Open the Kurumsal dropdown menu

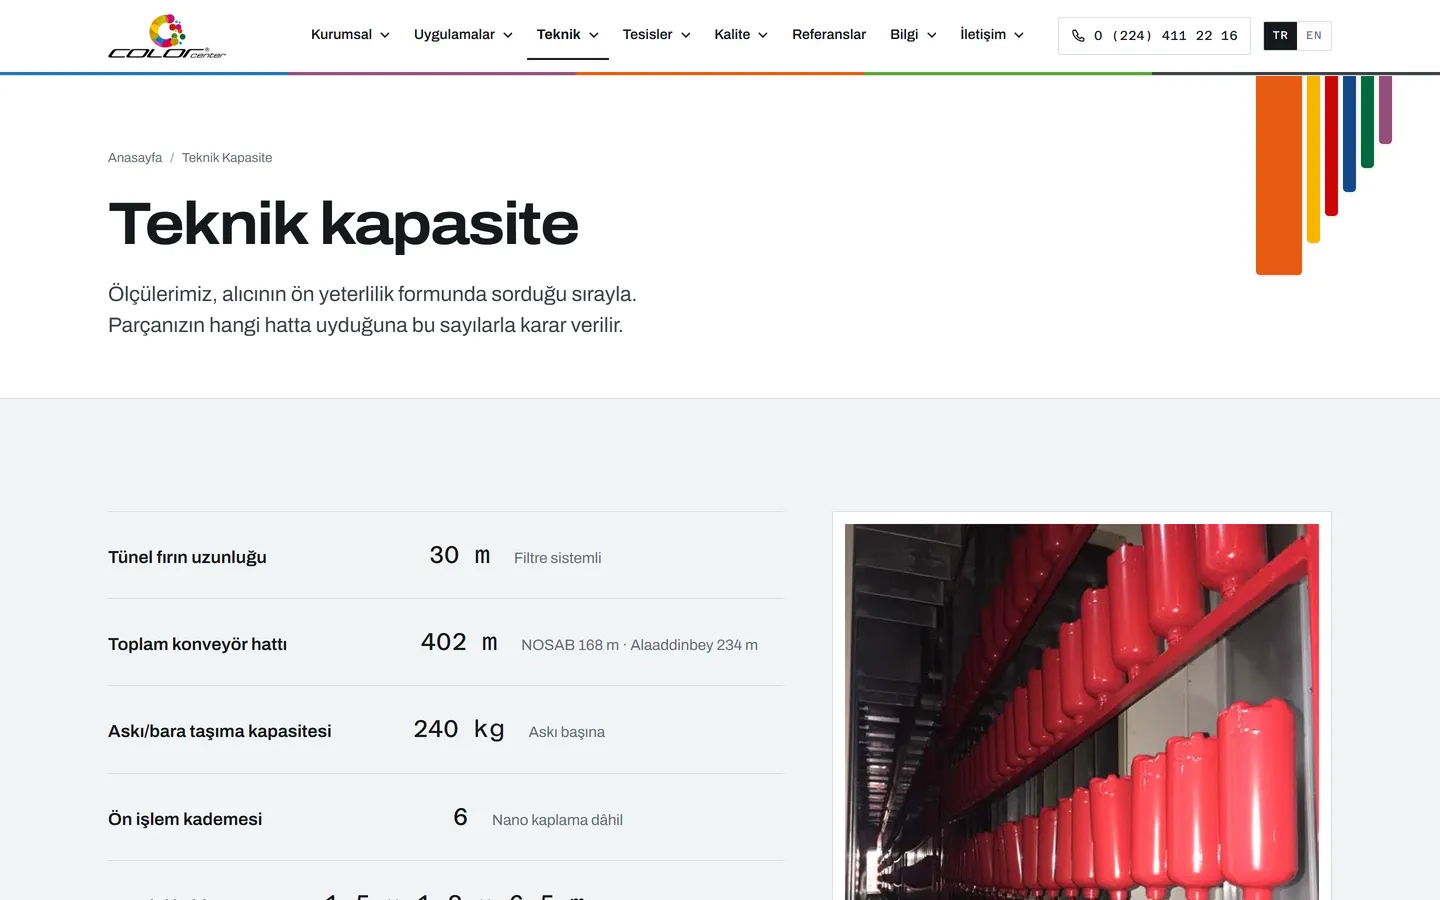click(x=350, y=35)
